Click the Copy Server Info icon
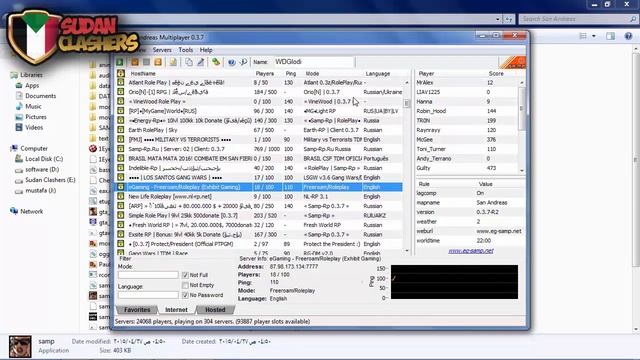 (x=189, y=62)
